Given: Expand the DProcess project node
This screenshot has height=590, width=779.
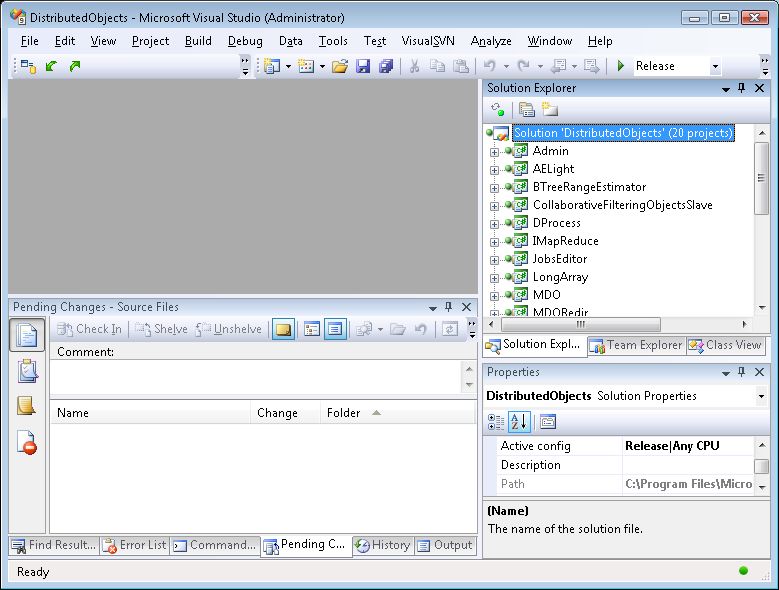Looking at the screenshot, I should [x=494, y=224].
